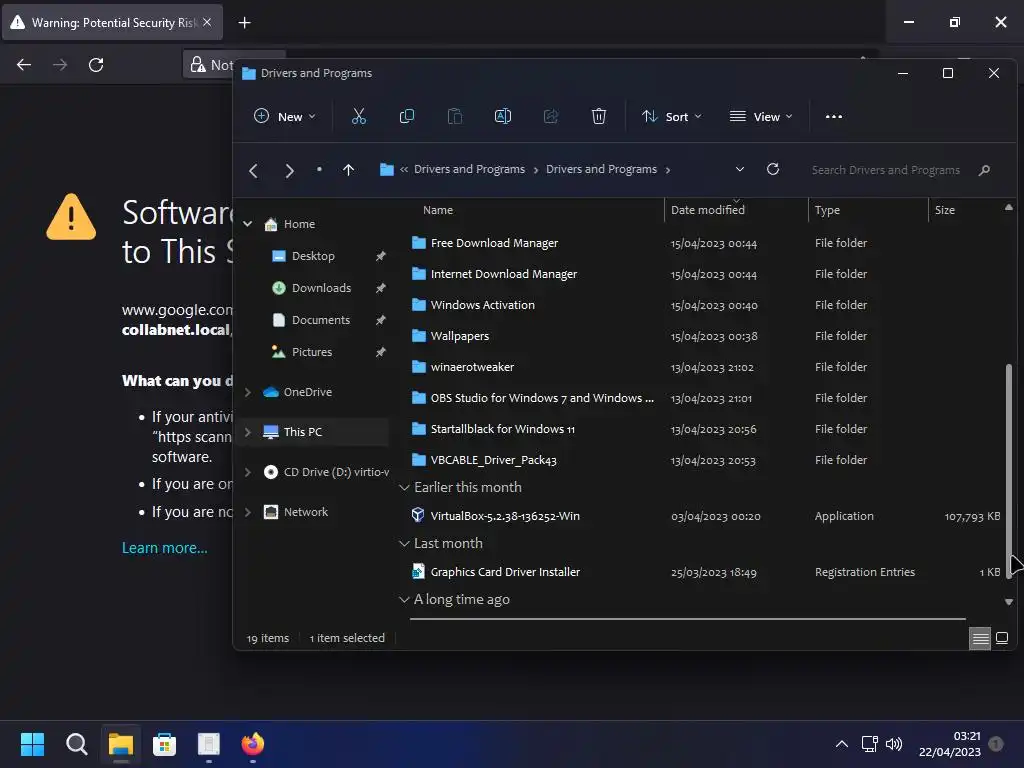Open a new tab in Firefox
This screenshot has height=768, width=1024.
click(244, 23)
